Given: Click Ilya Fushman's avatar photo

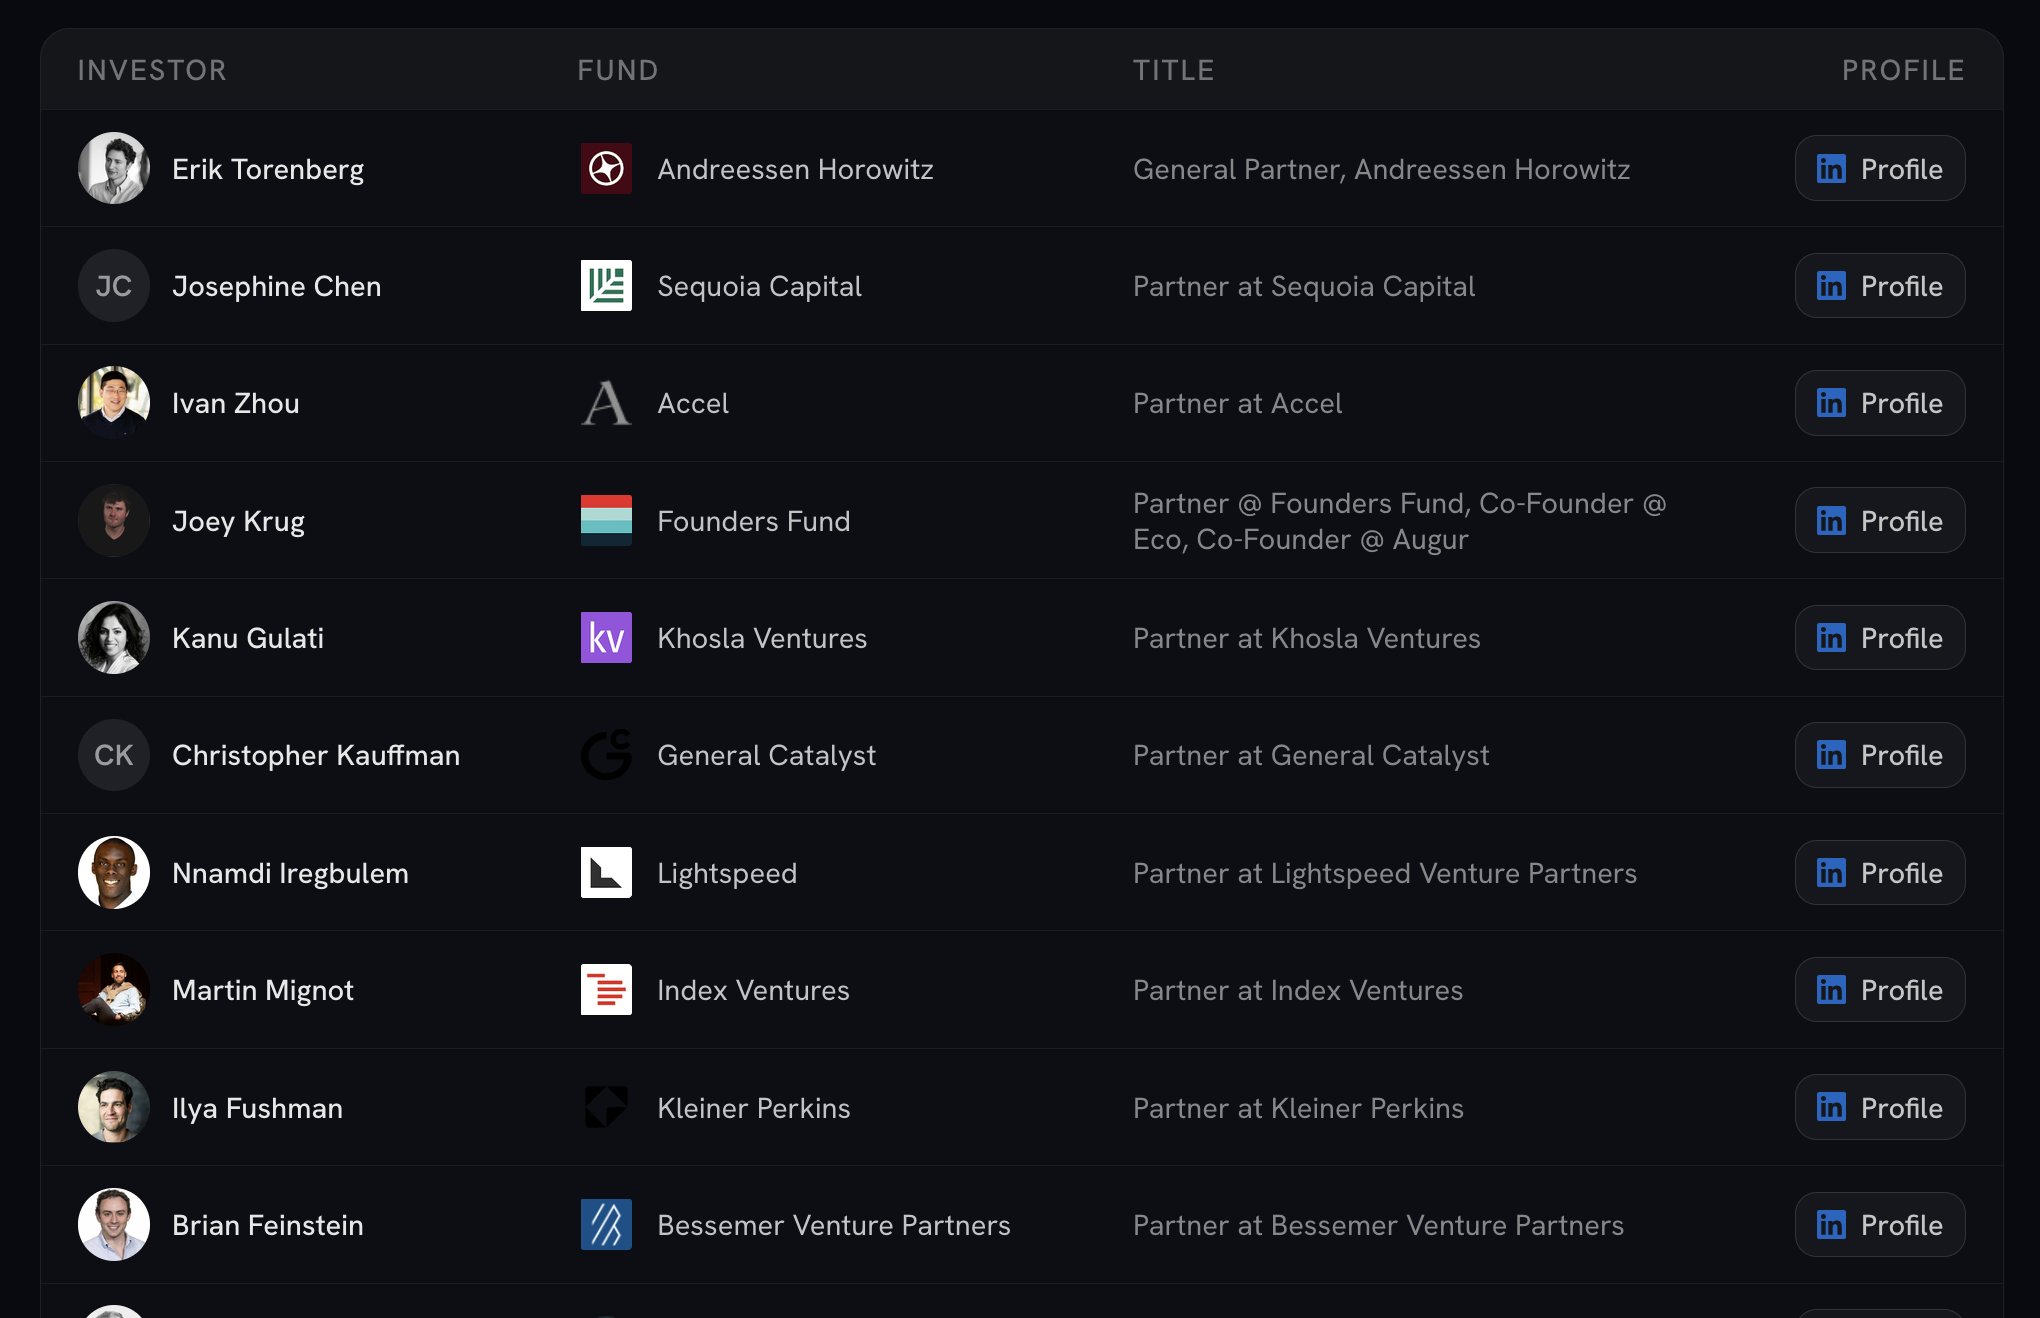Looking at the screenshot, I should (114, 1107).
